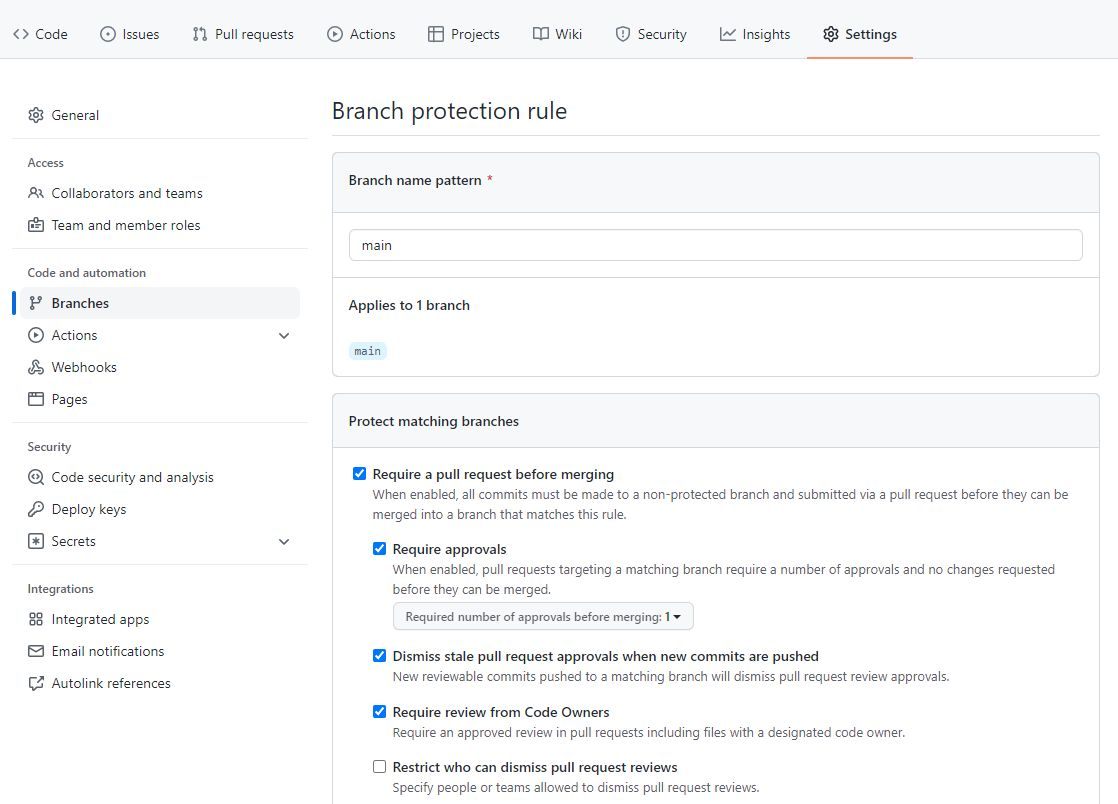The width and height of the screenshot is (1118, 804).
Task: Open the Issues tab
Action: coord(130,34)
